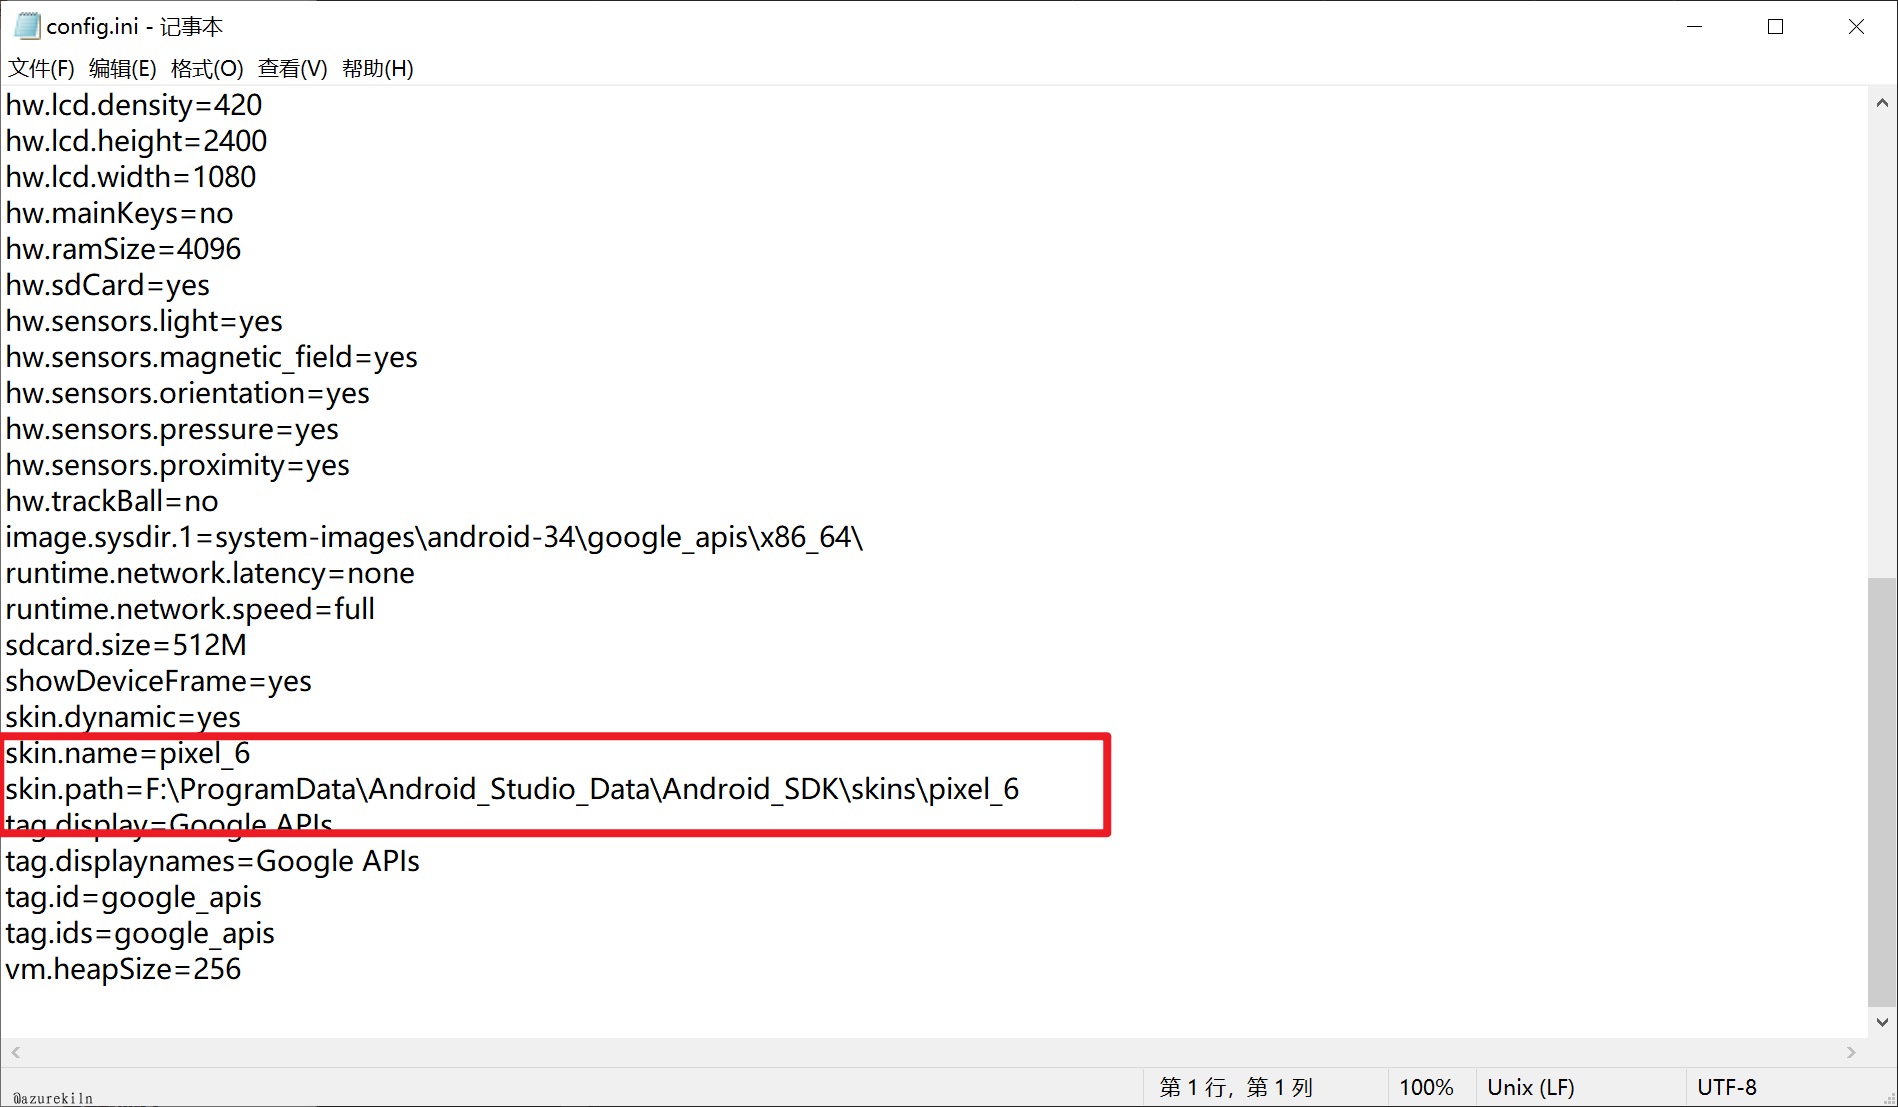This screenshot has height=1107, width=1898.
Task: Open the 帮助(H) menu
Action: (x=377, y=68)
